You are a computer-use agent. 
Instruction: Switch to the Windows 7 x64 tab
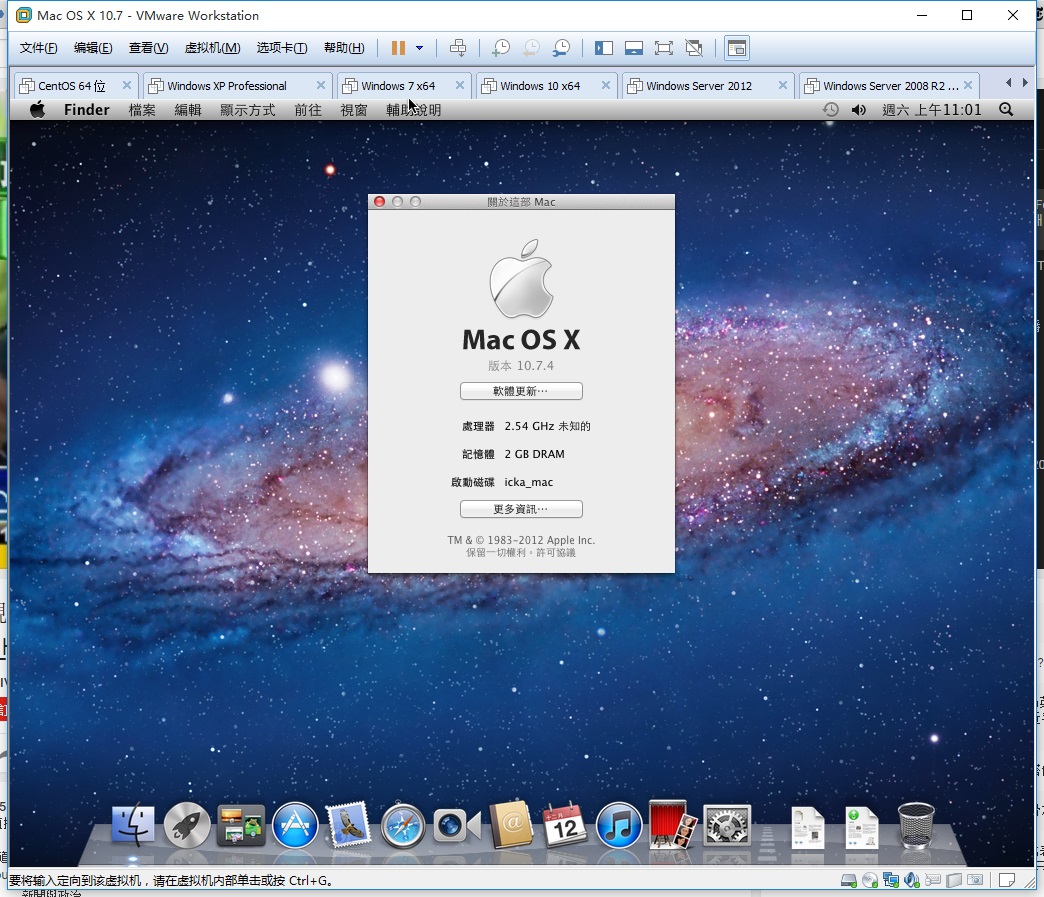(397, 86)
